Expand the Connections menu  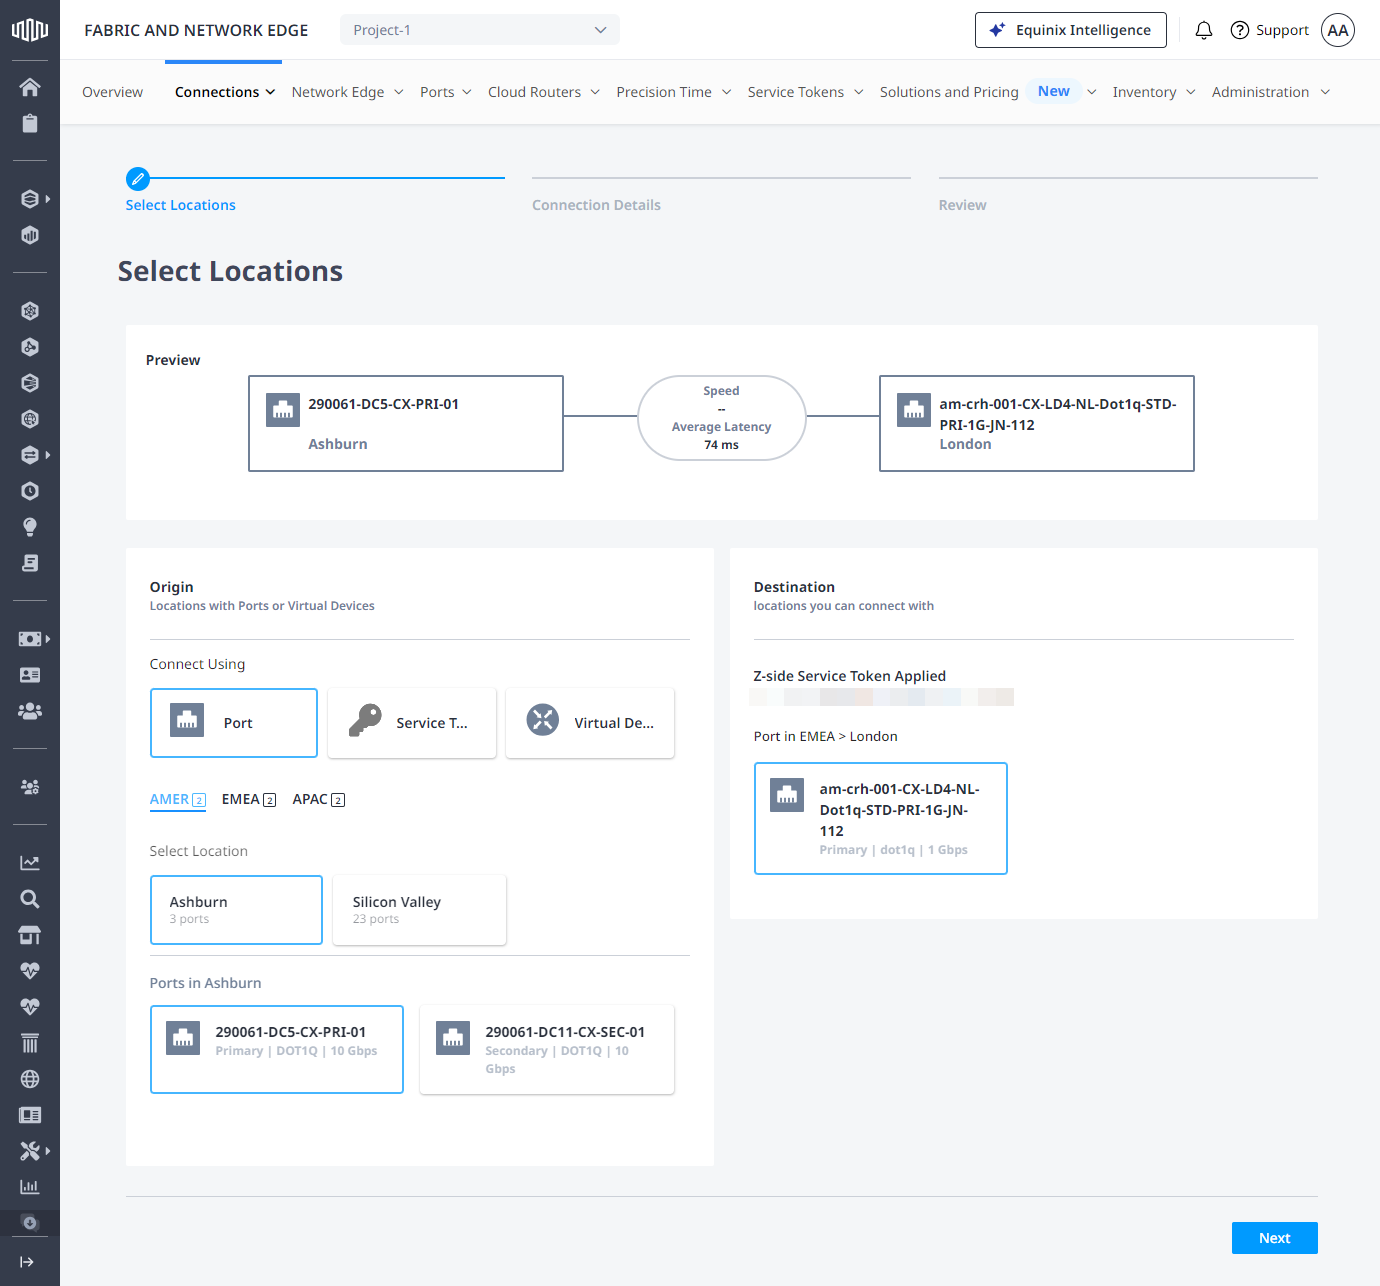[225, 92]
